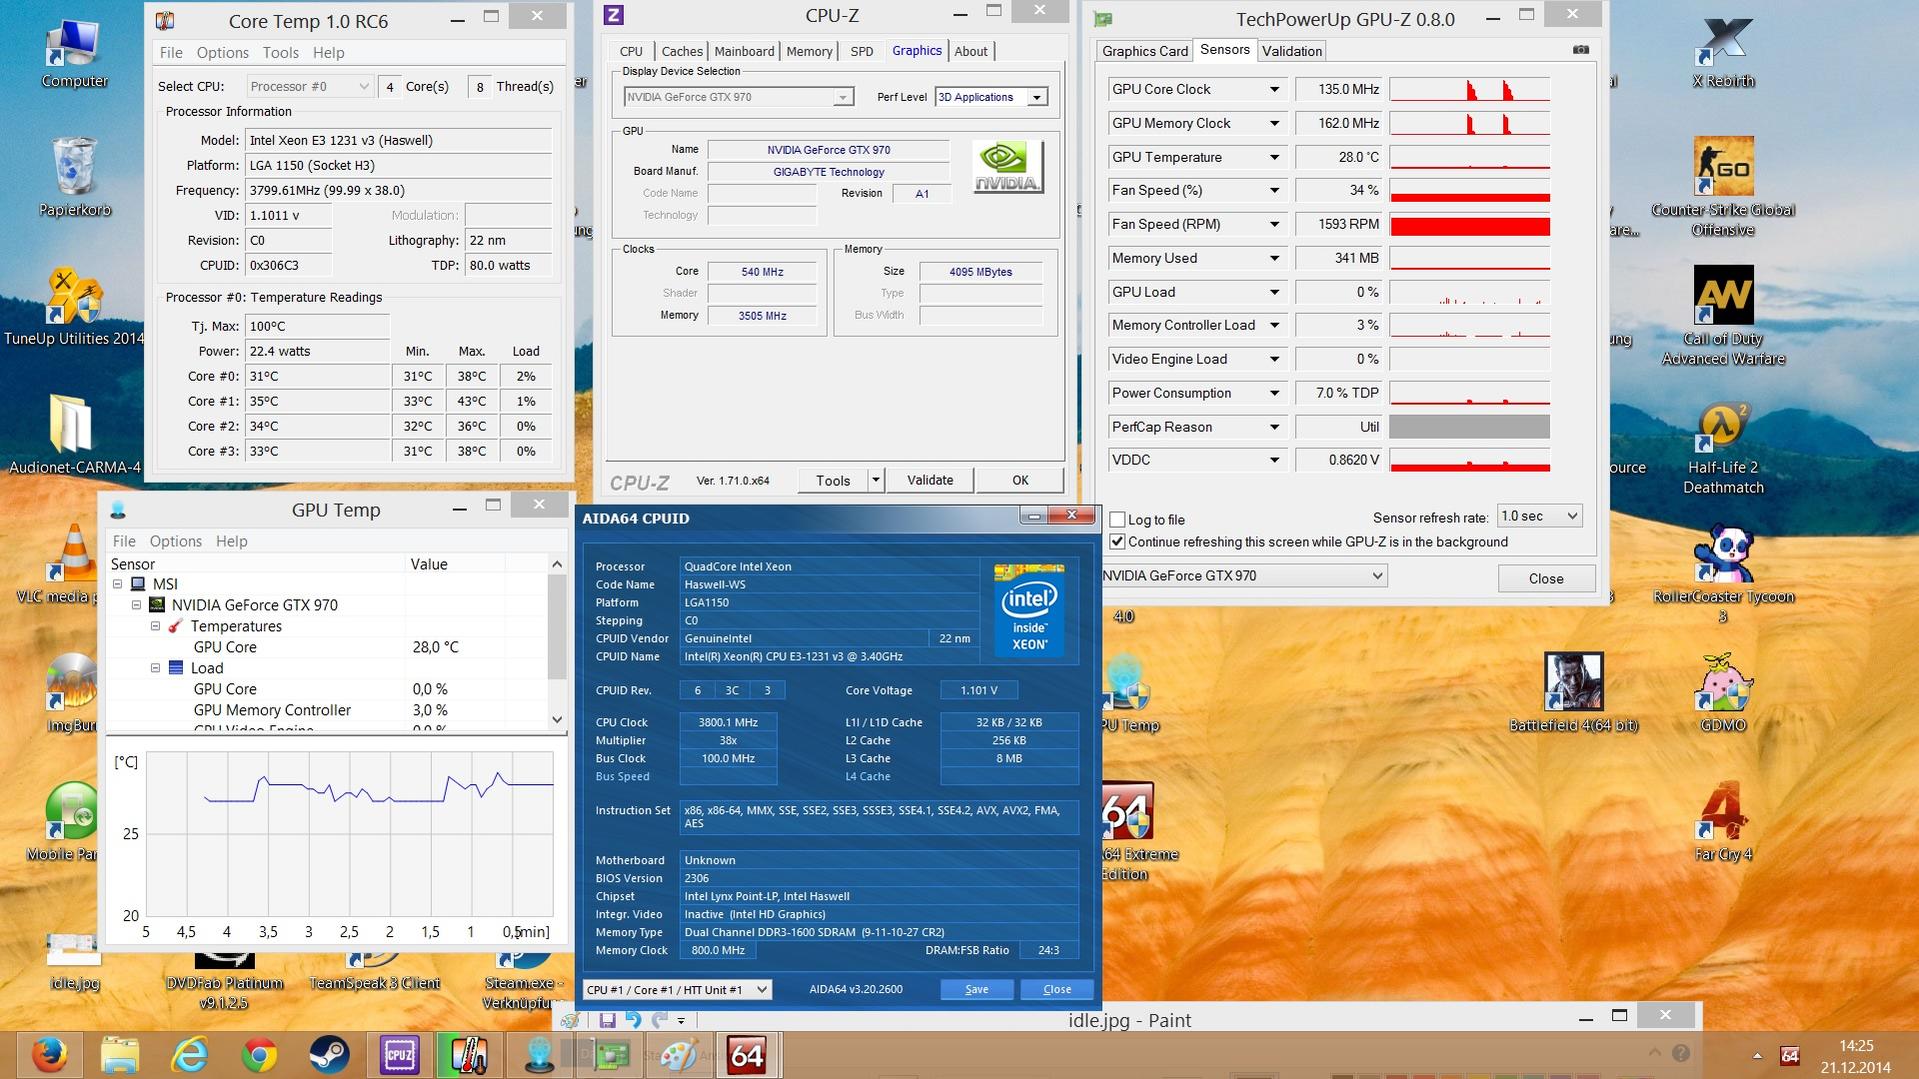Launch Far Cry 4 desktop shortcut
Screen dimensions: 1919x1079
coord(1723,821)
